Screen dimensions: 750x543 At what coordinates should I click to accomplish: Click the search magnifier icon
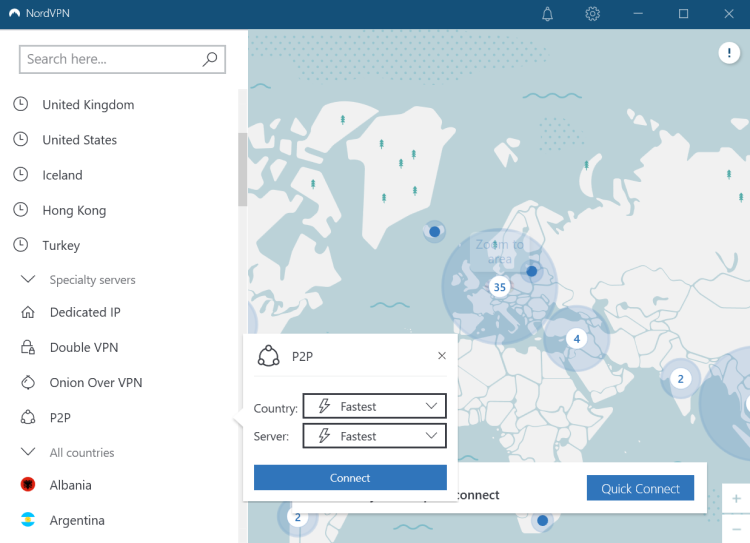210,59
